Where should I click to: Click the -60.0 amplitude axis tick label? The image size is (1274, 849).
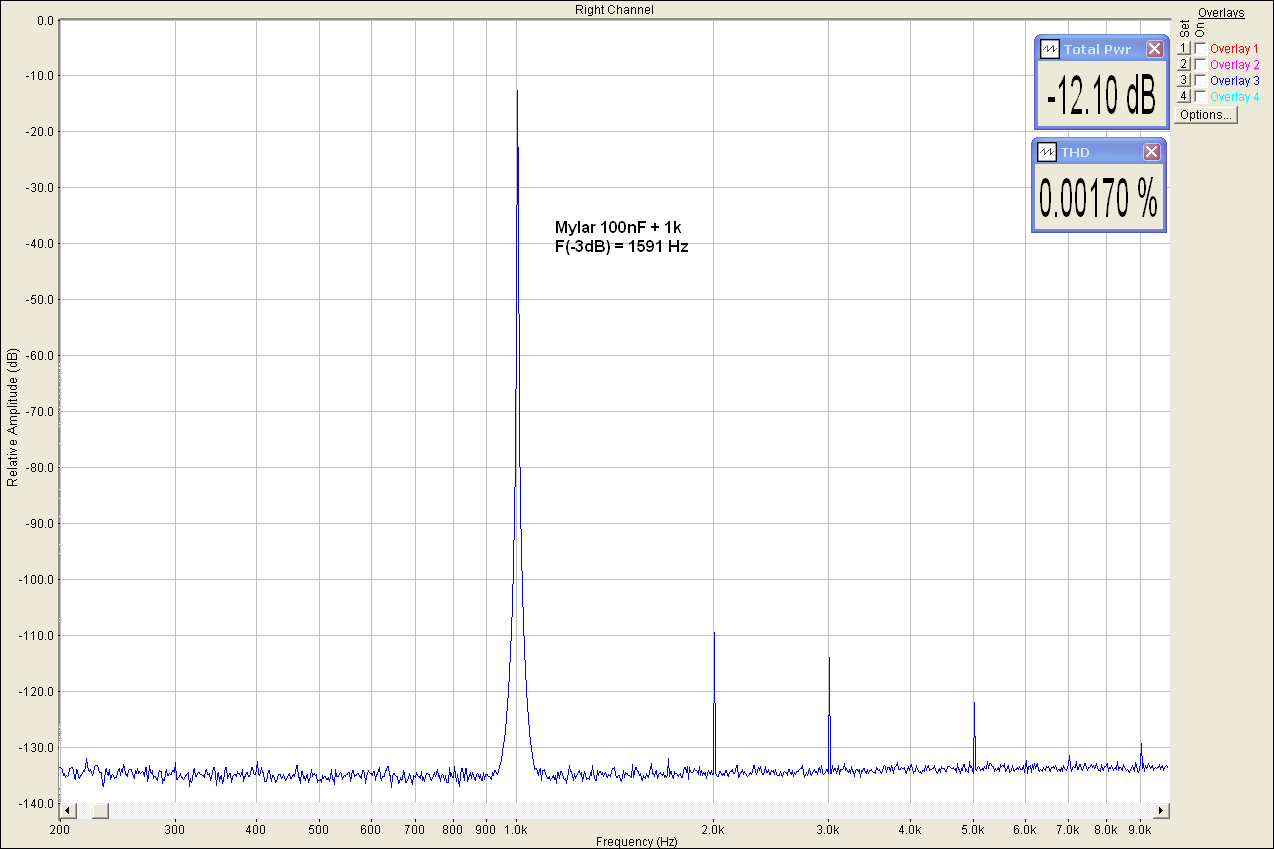pos(40,355)
